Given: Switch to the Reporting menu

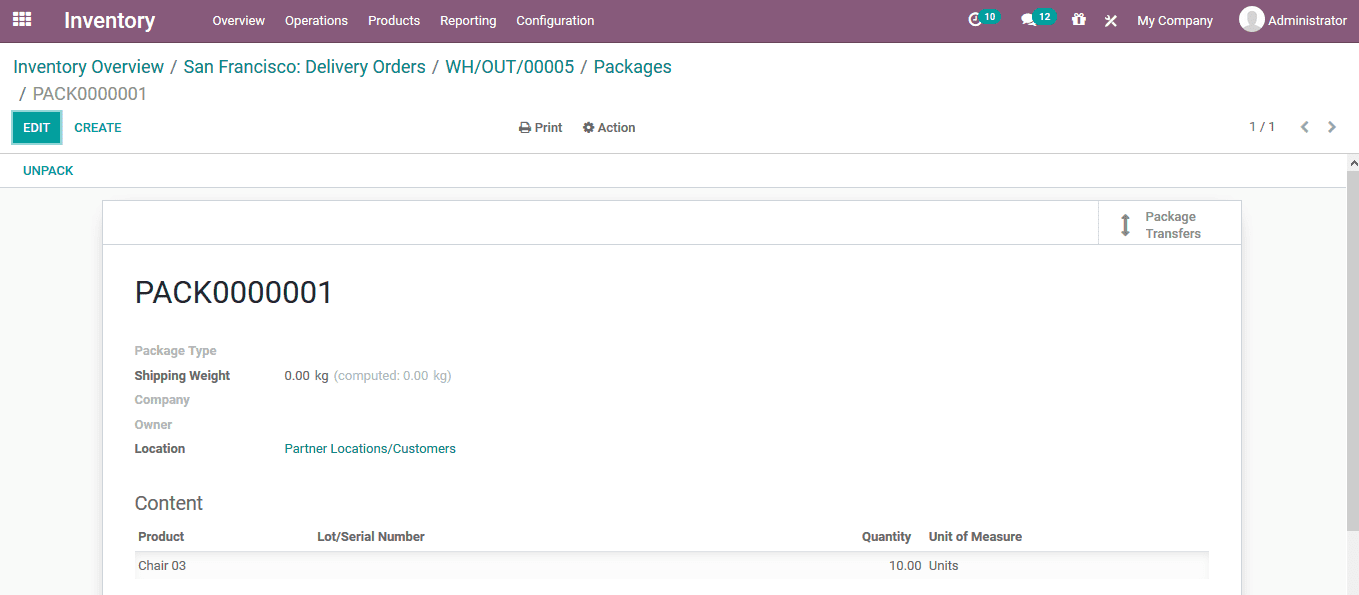Looking at the screenshot, I should (x=468, y=20).
